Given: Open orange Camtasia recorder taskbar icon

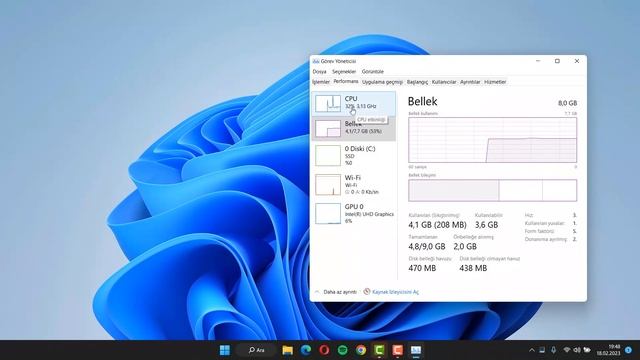Looking at the screenshot, I should [398, 350].
